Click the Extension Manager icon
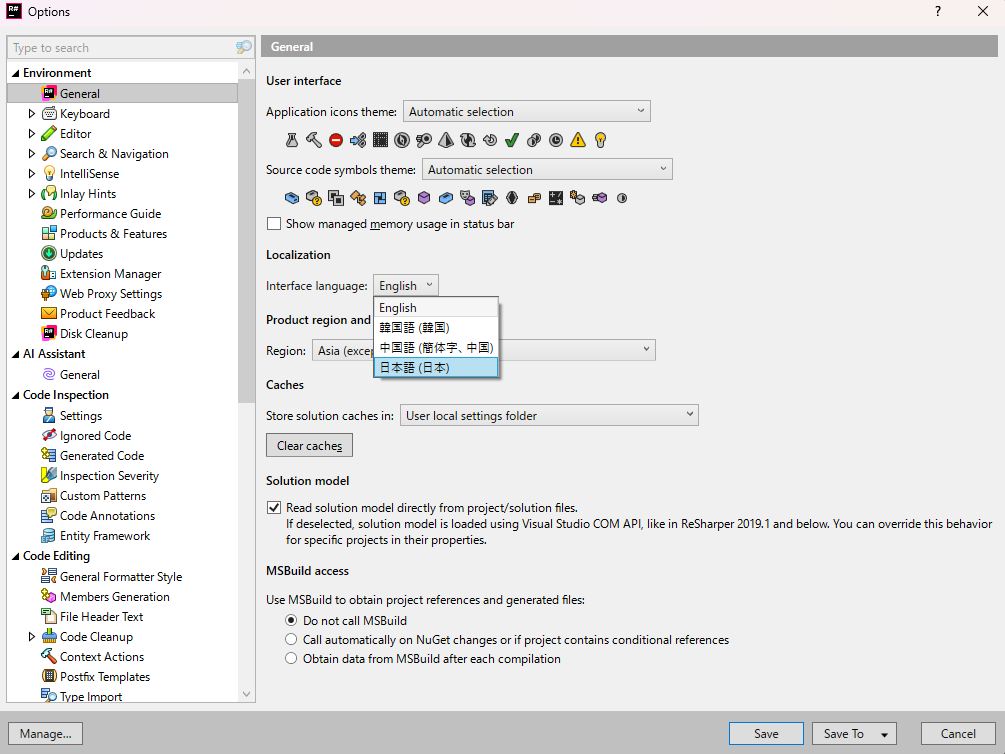Screen dimensions: 1005x754 pos(49,273)
